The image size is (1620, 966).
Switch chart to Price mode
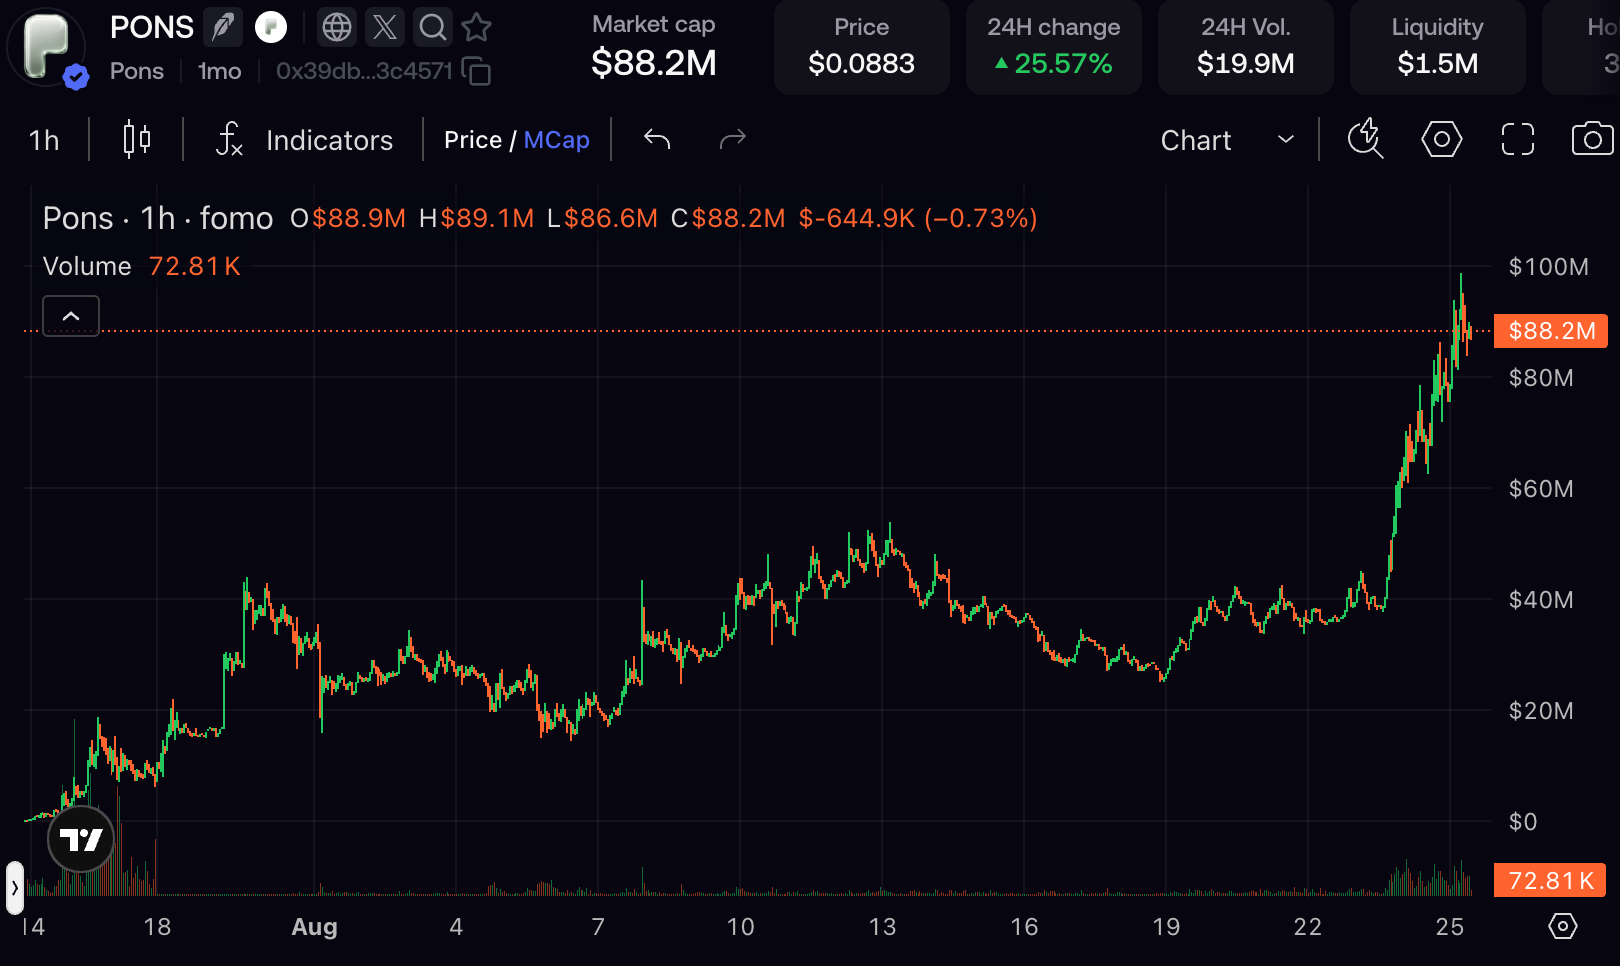coord(472,140)
